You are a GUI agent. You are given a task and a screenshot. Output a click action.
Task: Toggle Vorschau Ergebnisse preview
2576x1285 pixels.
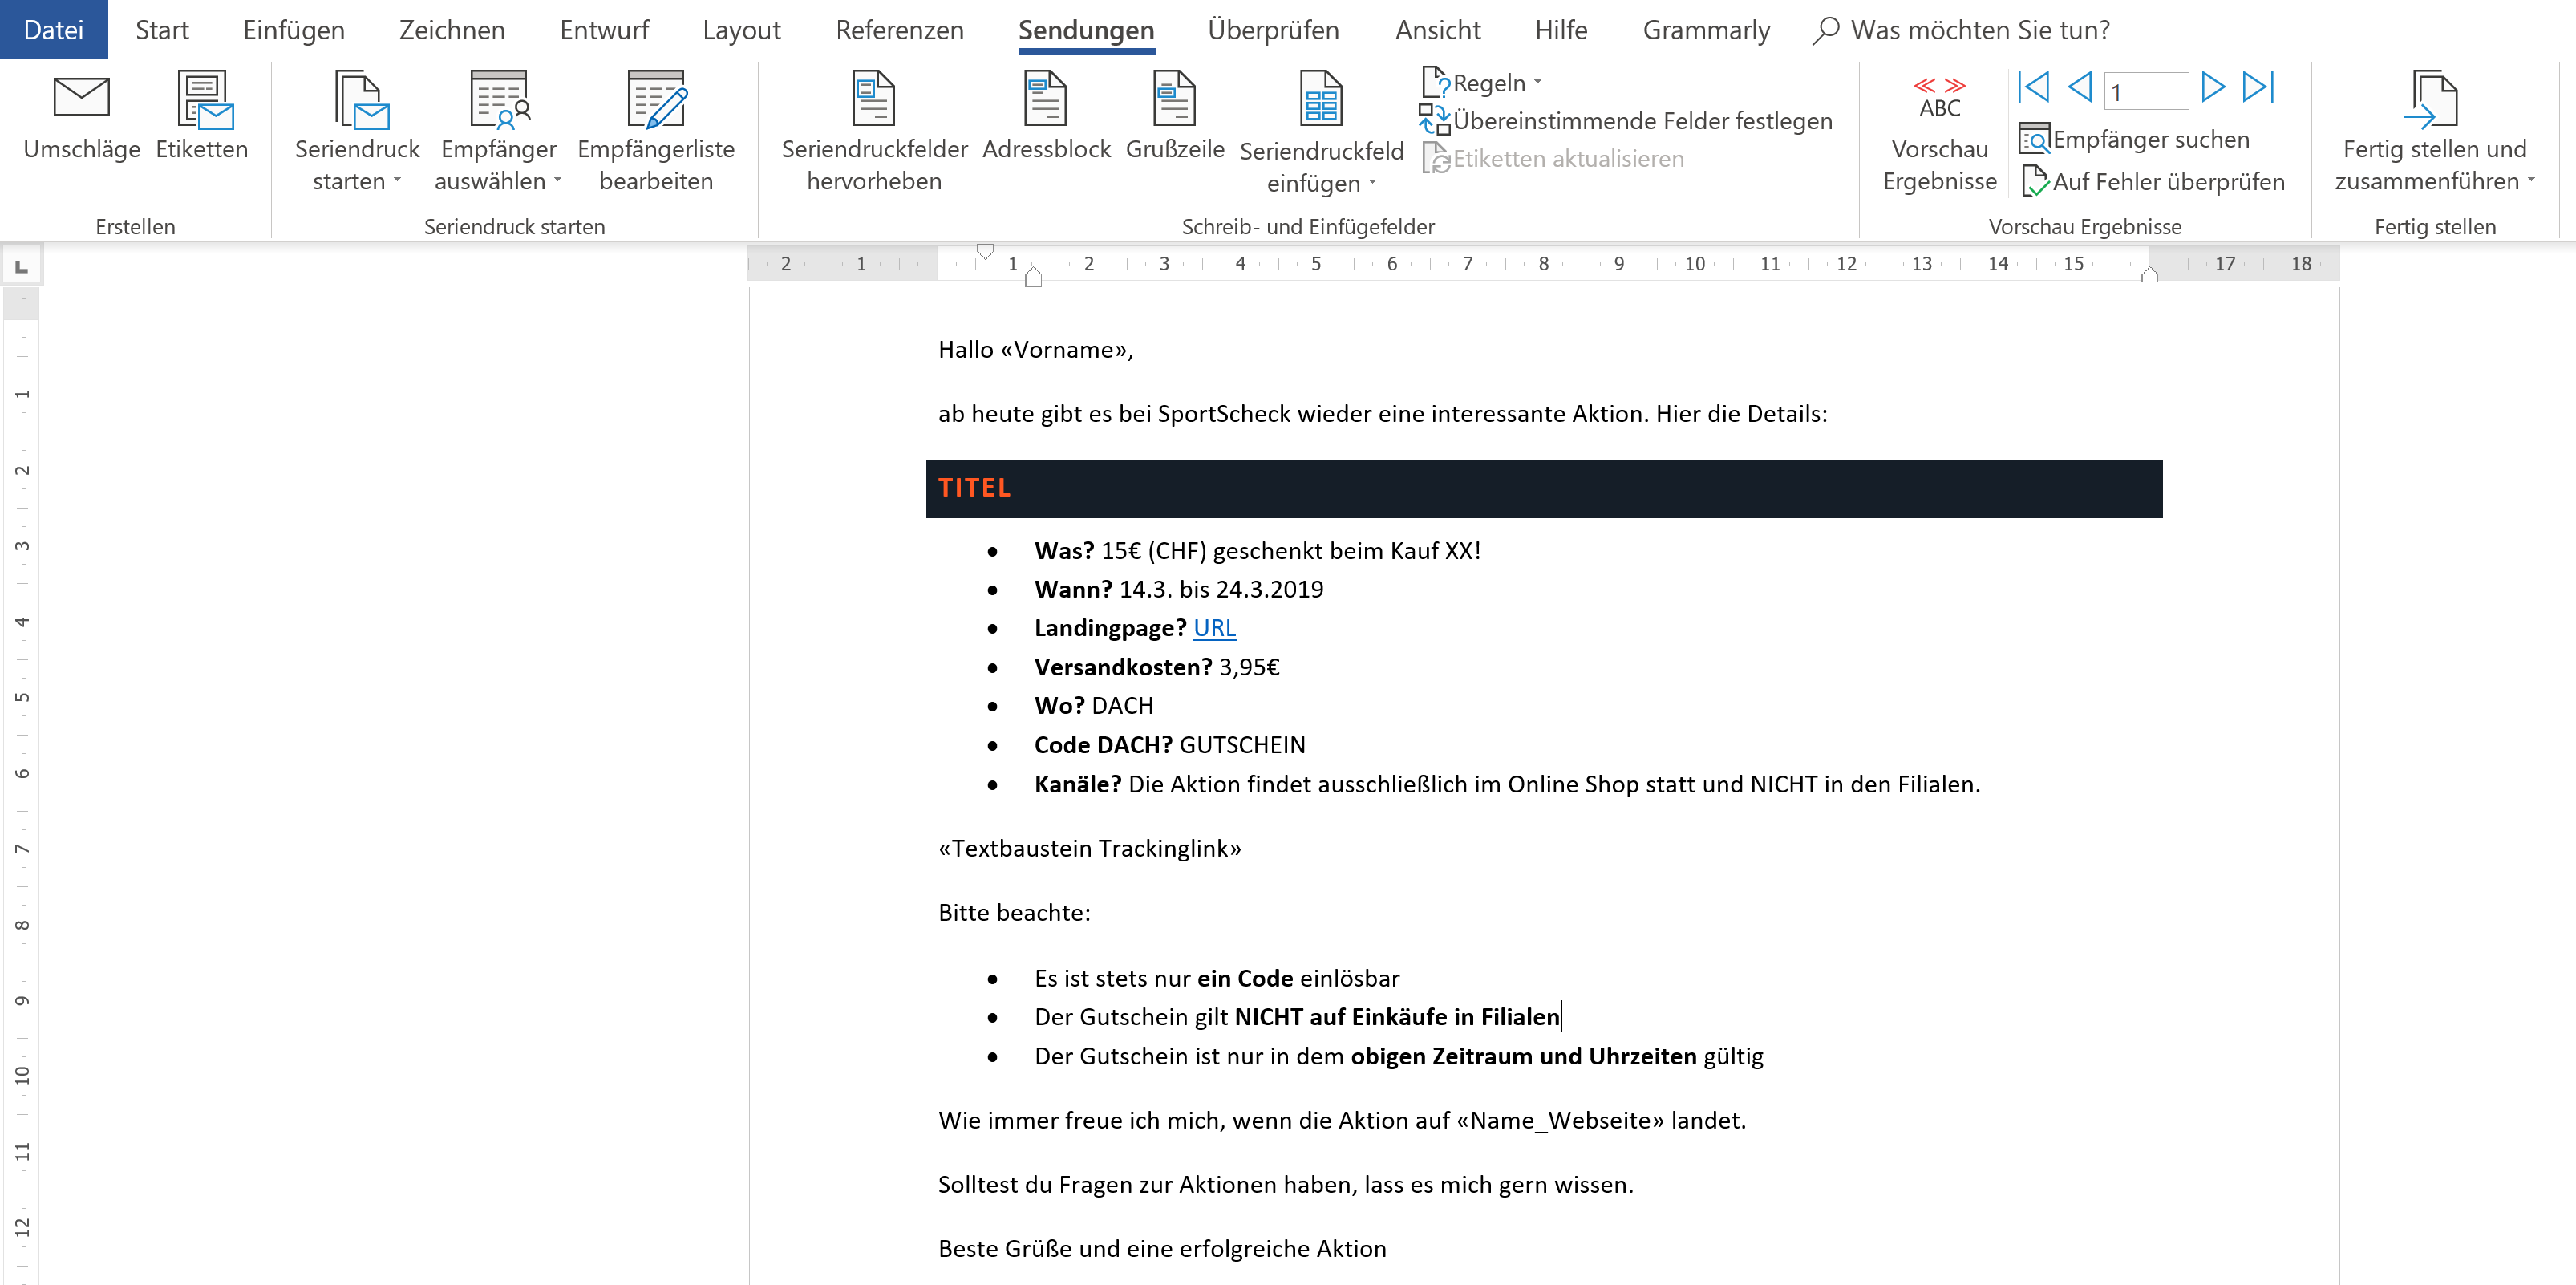click(x=1939, y=132)
